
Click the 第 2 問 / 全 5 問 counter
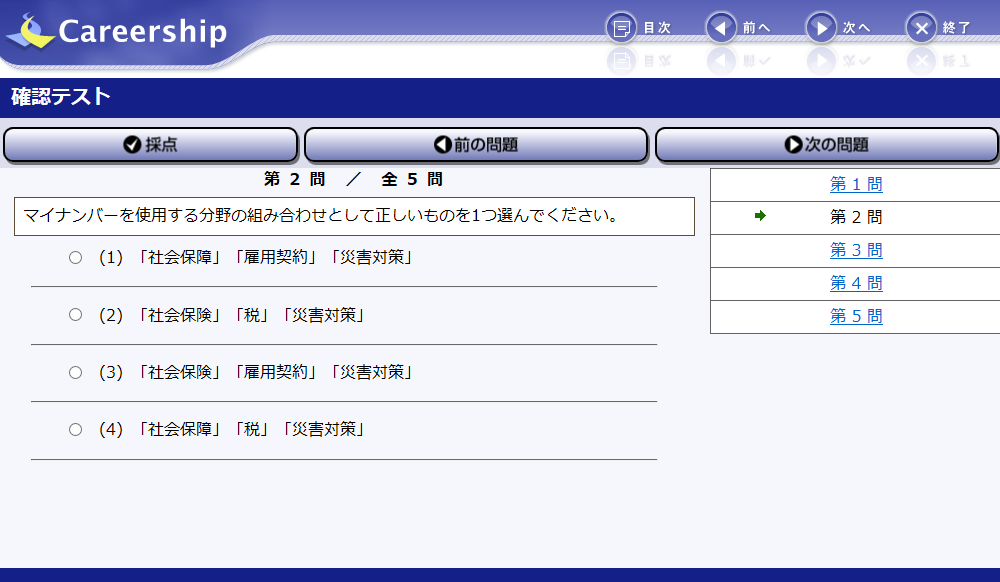coord(353,179)
